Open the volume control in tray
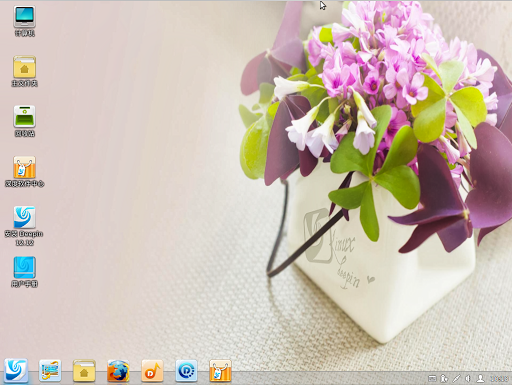The width and height of the screenshot is (512, 385). tap(468, 378)
